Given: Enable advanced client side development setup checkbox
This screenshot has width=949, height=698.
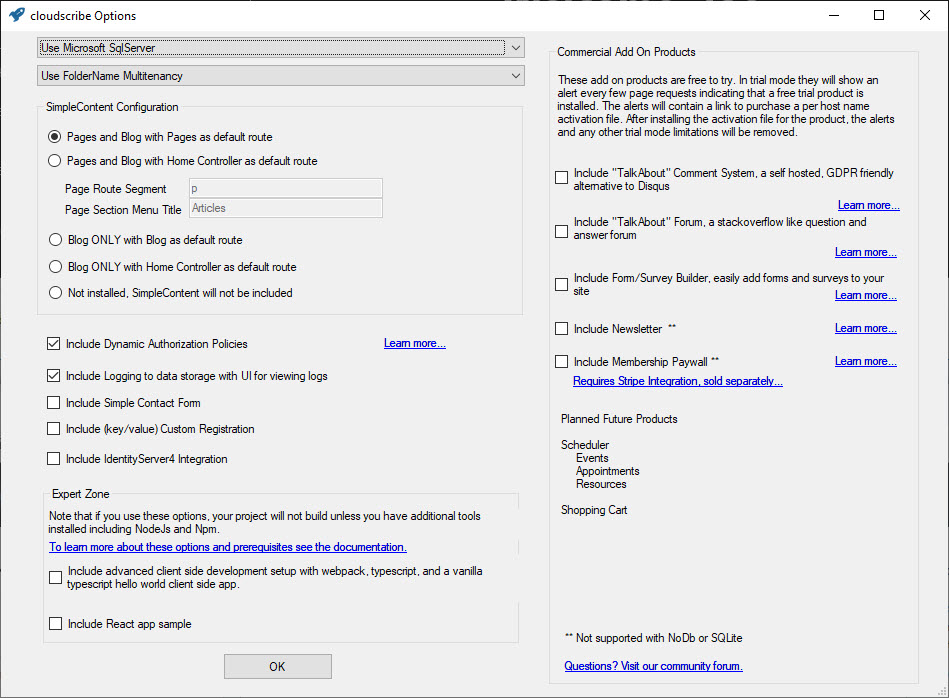Looking at the screenshot, I should (55, 578).
